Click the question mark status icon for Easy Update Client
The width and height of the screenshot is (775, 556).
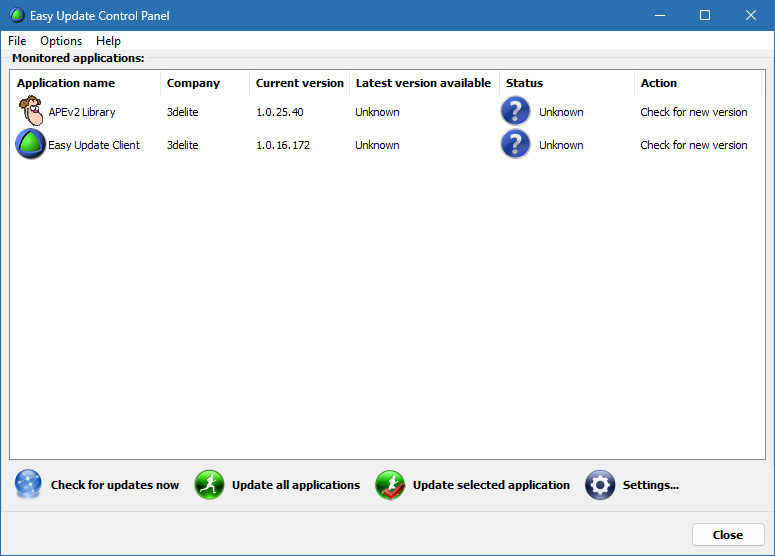516,144
